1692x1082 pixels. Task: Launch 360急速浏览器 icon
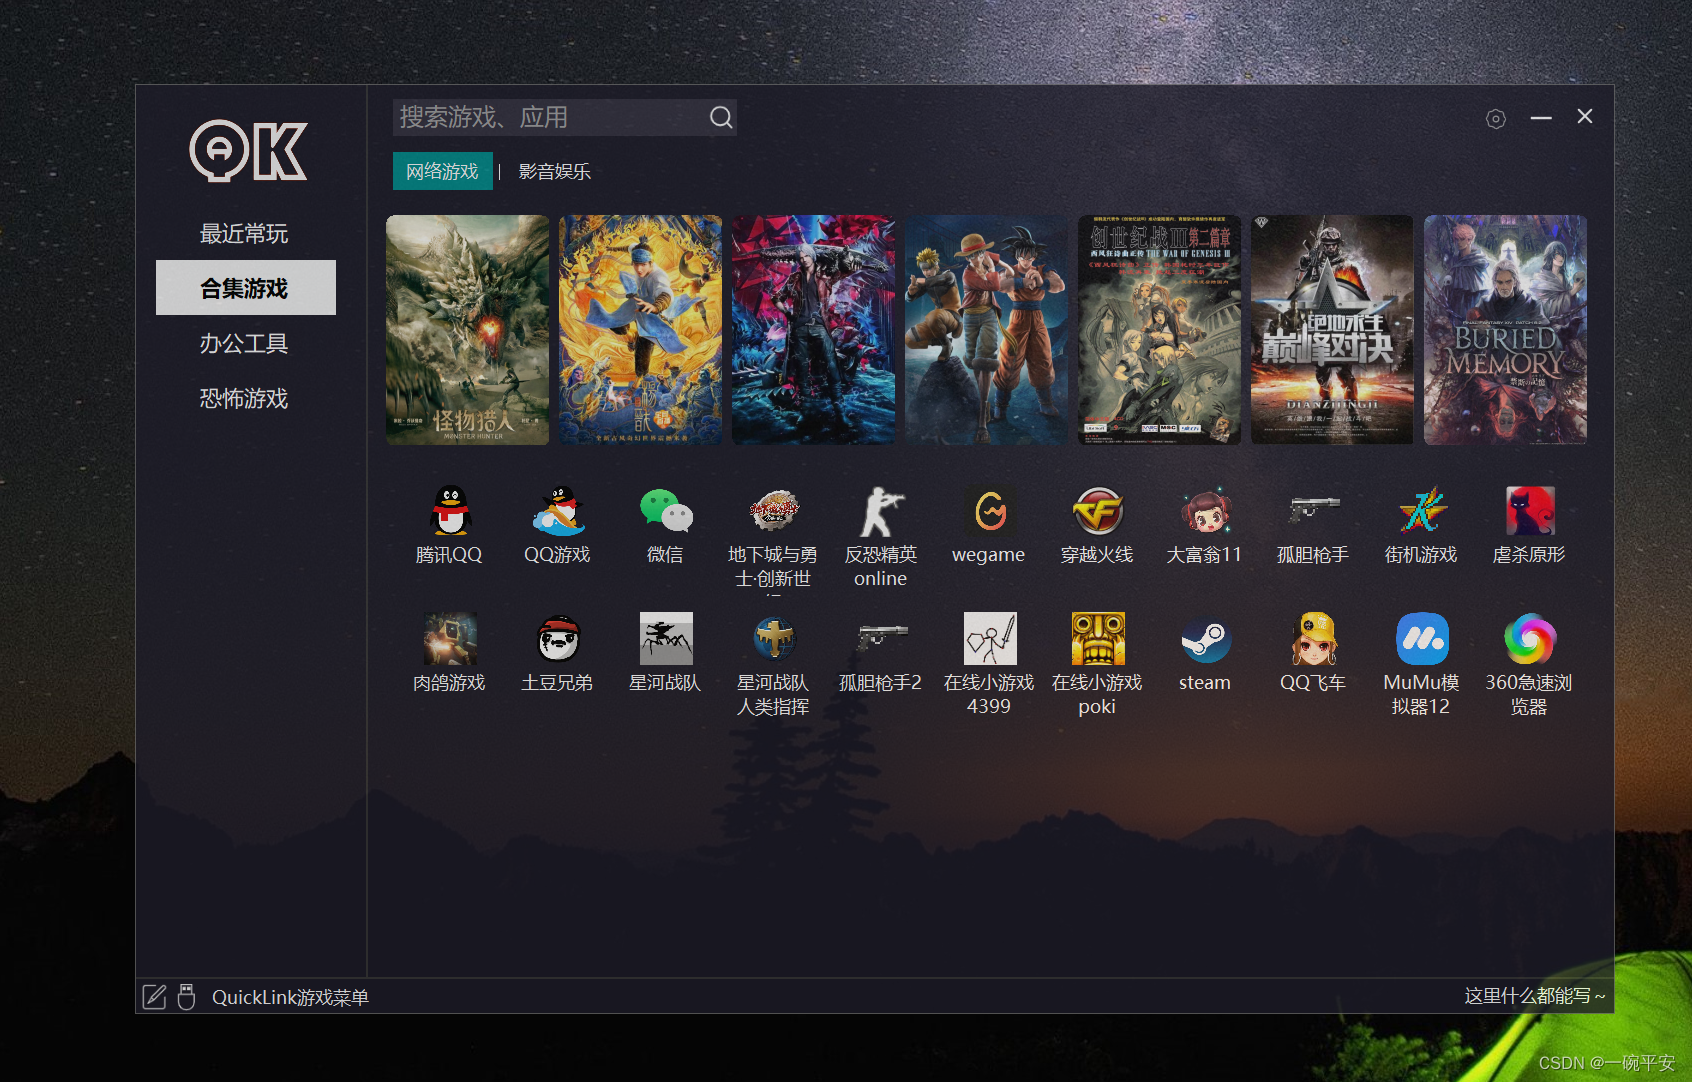(x=1530, y=639)
